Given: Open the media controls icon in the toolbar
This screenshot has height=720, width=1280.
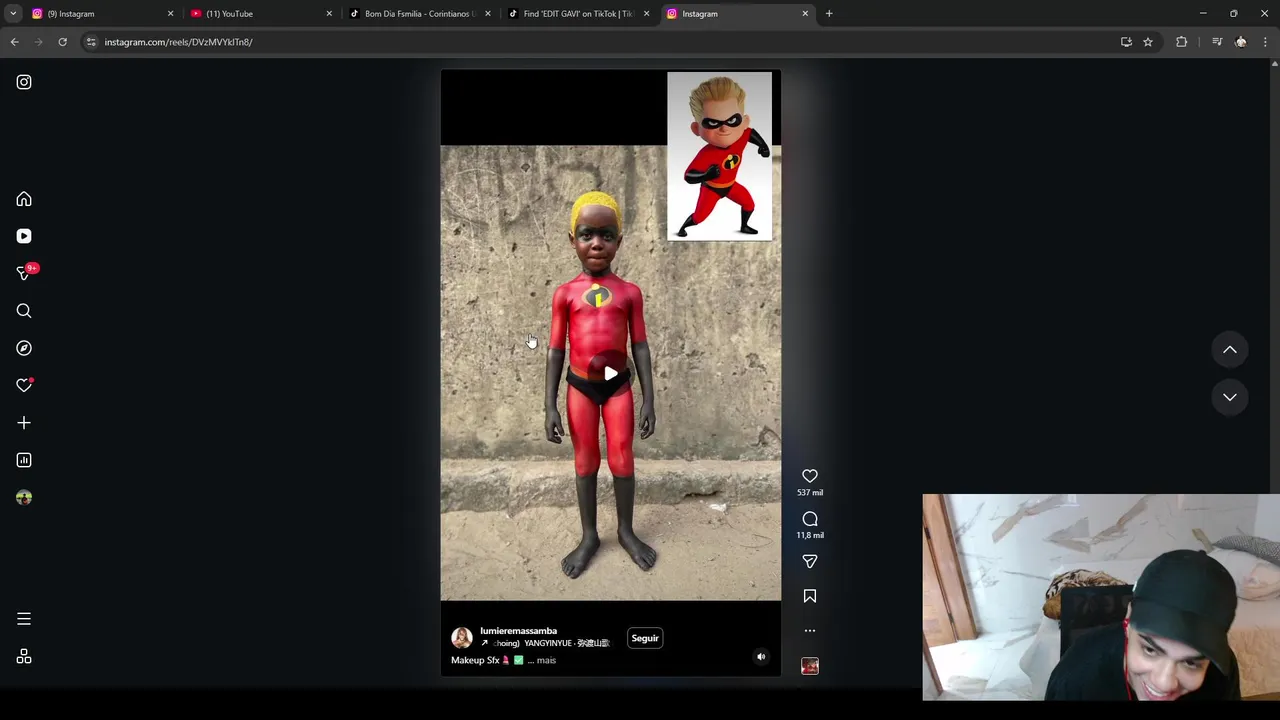Looking at the screenshot, I should [1217, 42].
